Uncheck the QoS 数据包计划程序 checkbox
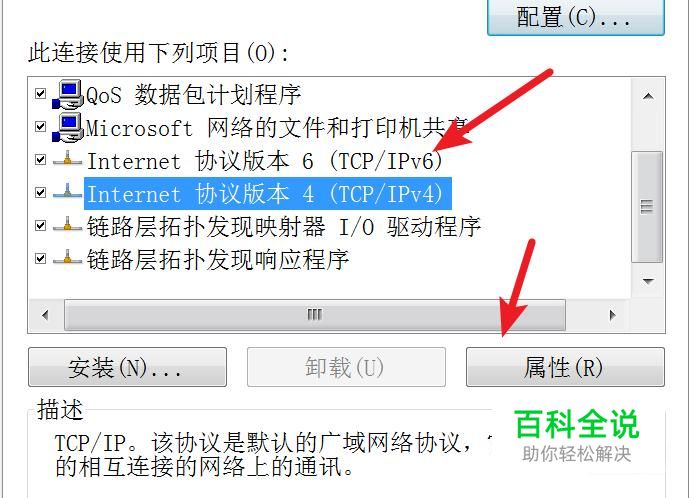This screenshot has width=690, height=498. coord(40,93)
